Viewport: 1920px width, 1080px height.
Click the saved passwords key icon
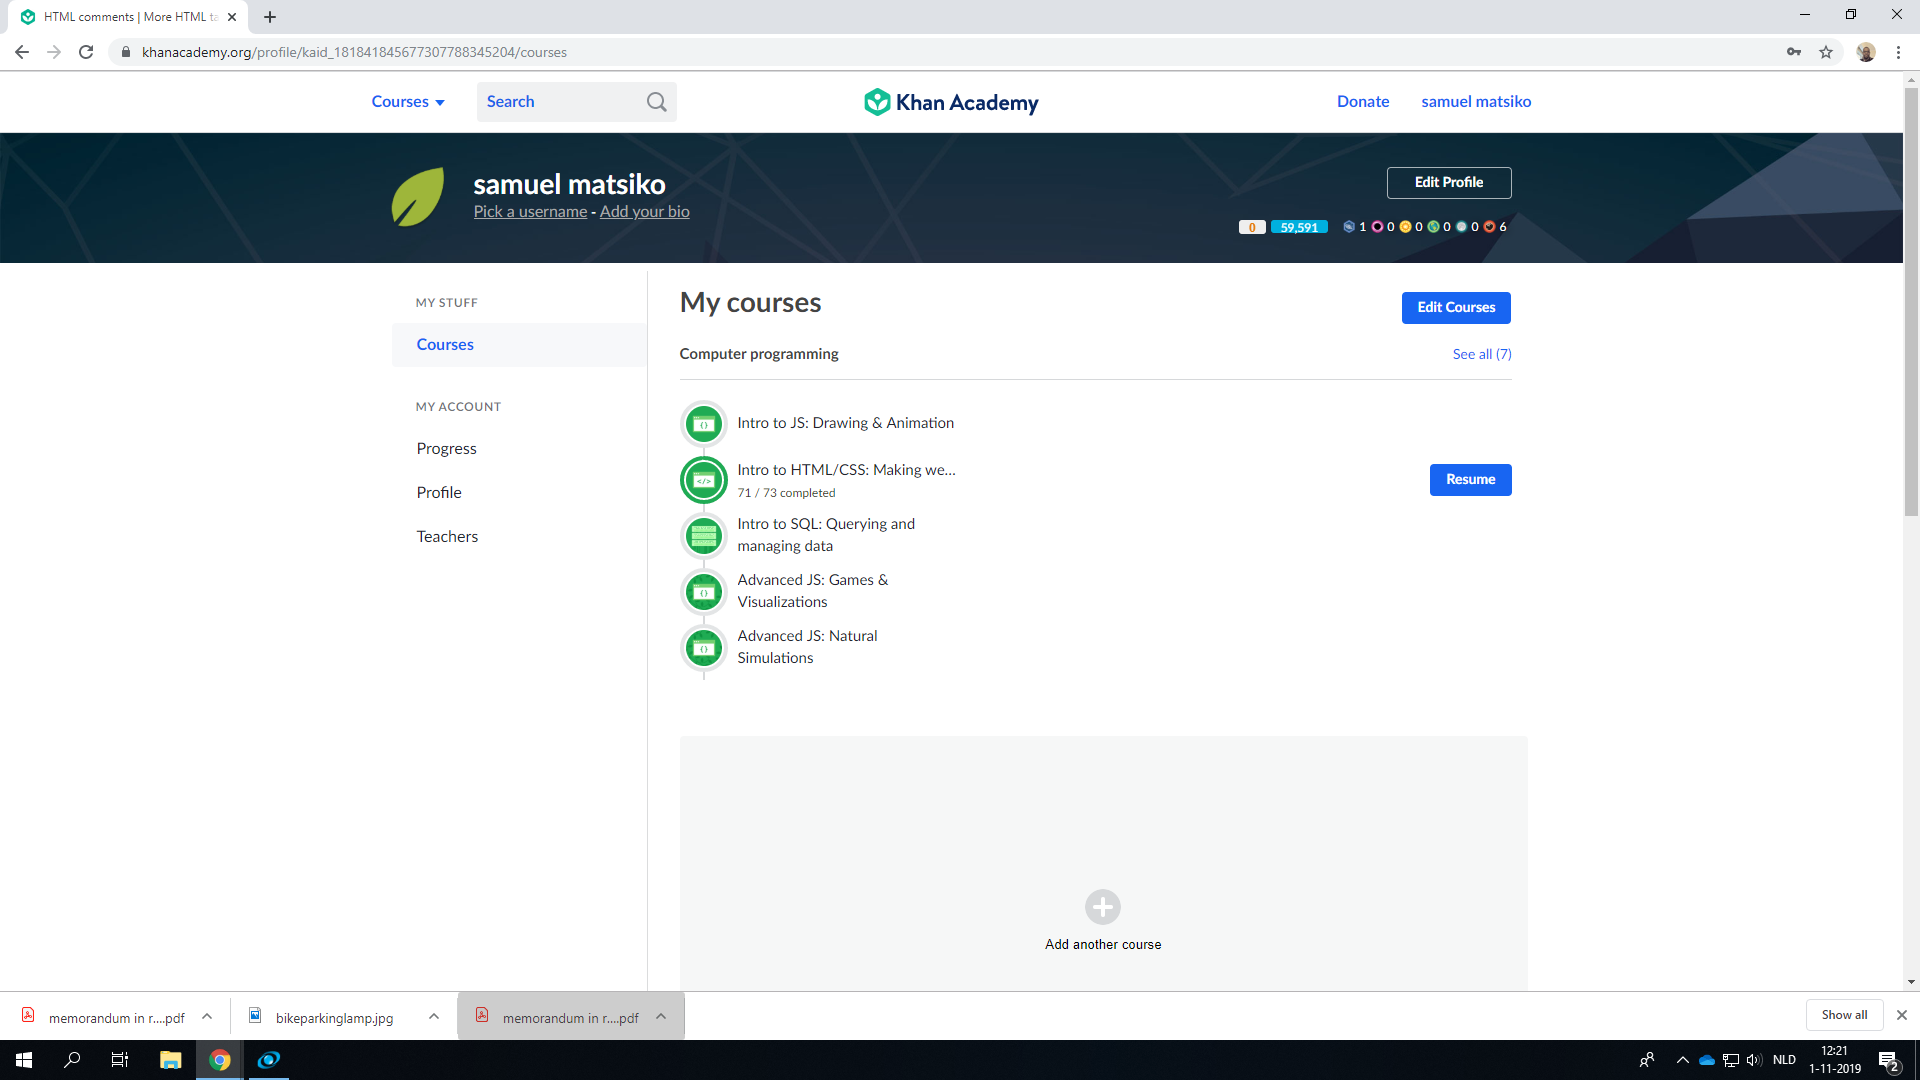coord(1794,52)
